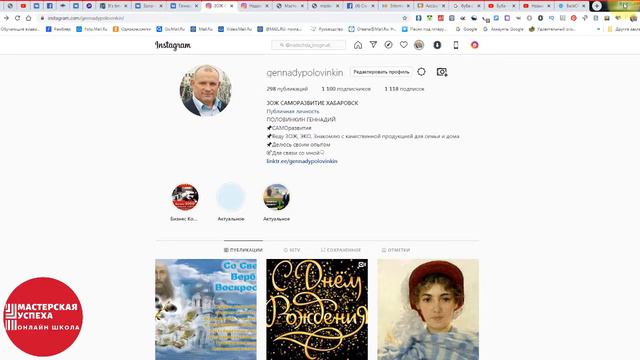The image size is (640, 360).
Task: Open the Google bookmark
Action: coord(467,29)
